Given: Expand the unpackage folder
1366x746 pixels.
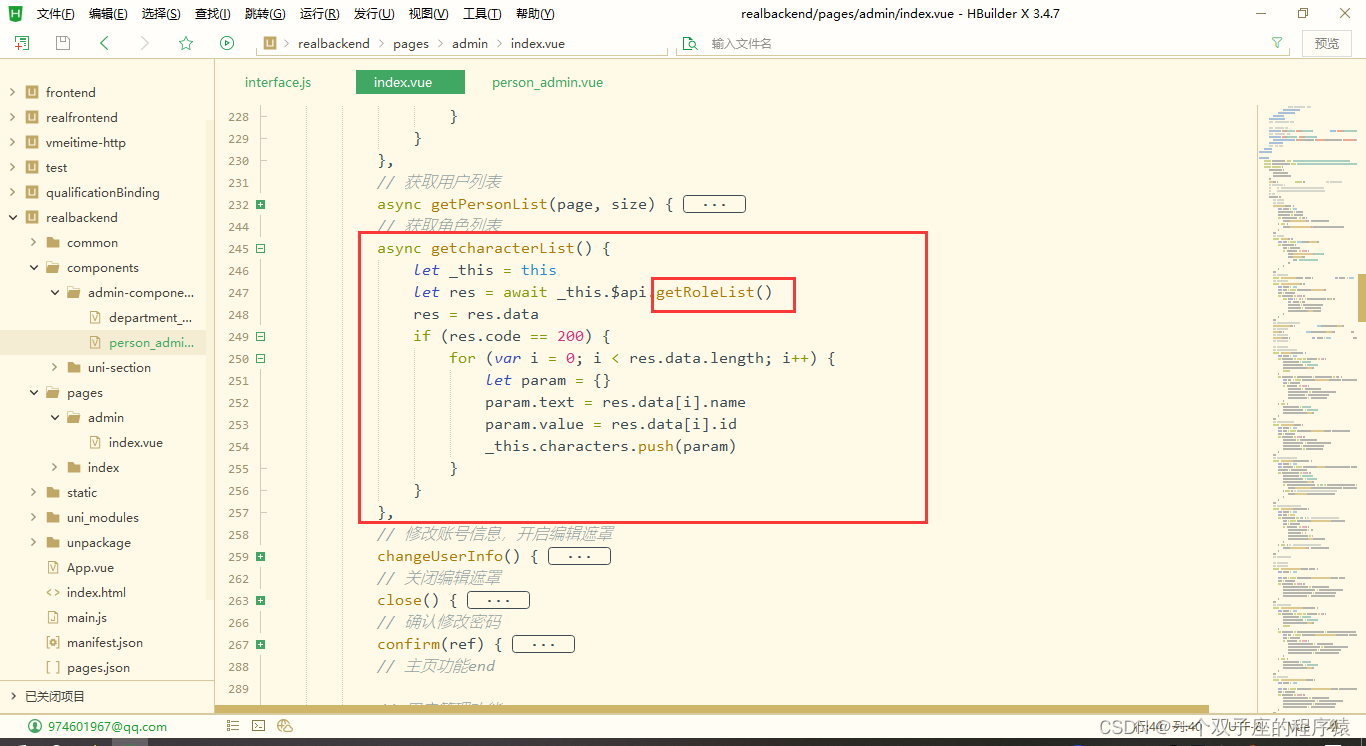Looking at the screenshot, I should 33,542.
